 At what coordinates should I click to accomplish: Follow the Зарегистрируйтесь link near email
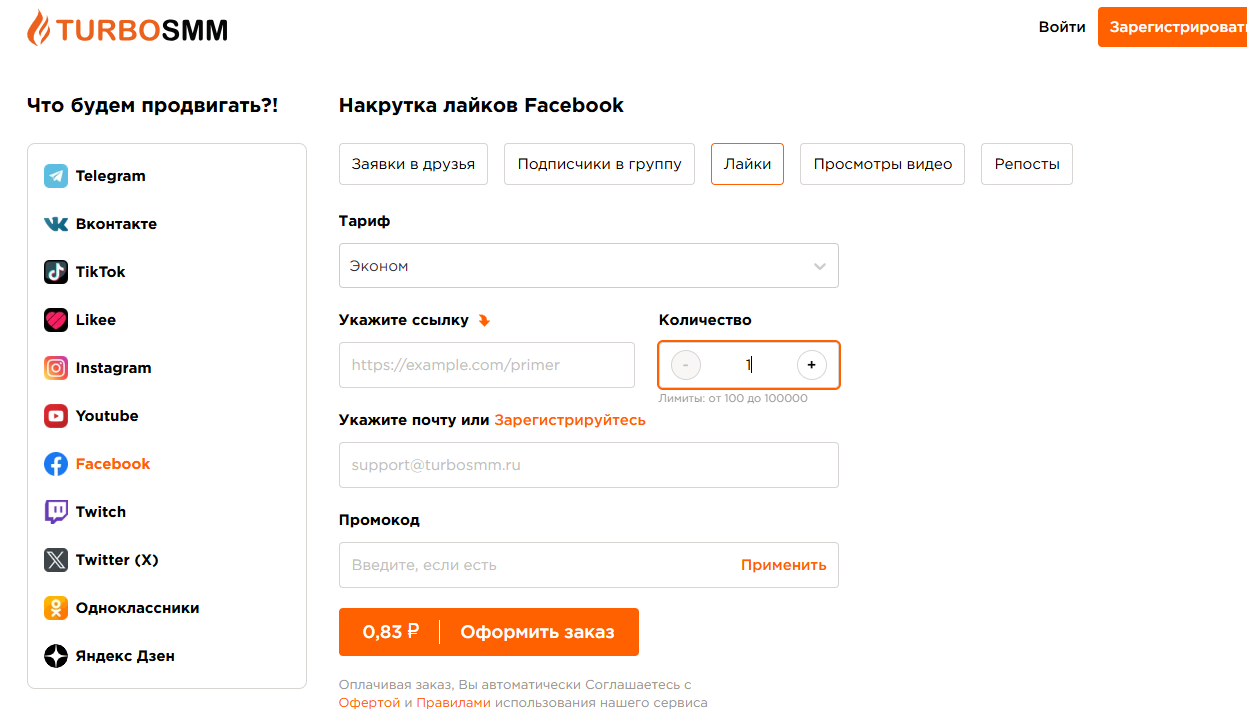[570, 420]
